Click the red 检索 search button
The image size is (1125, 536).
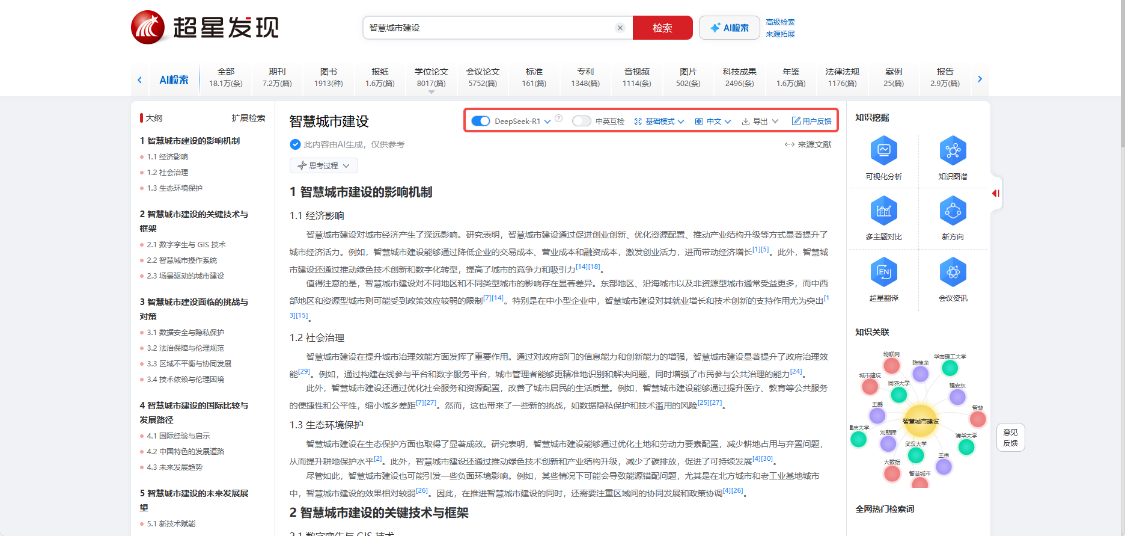click(662, 28)
